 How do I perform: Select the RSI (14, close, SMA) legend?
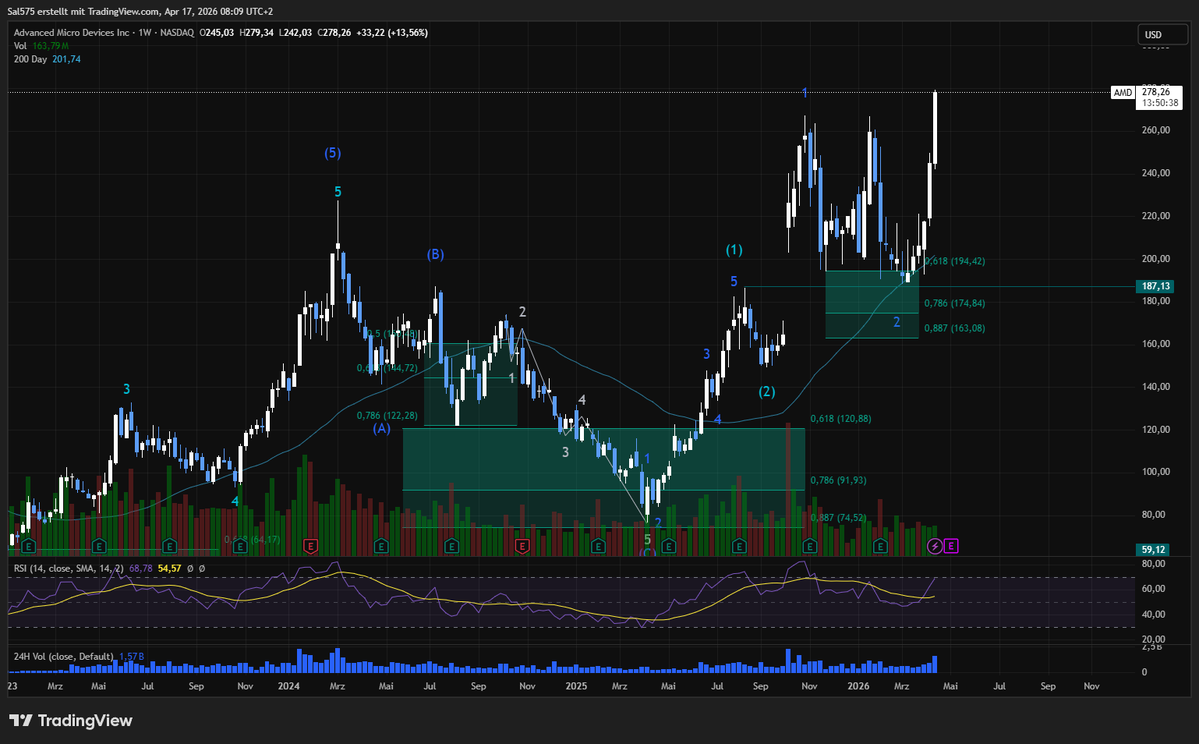69,568
